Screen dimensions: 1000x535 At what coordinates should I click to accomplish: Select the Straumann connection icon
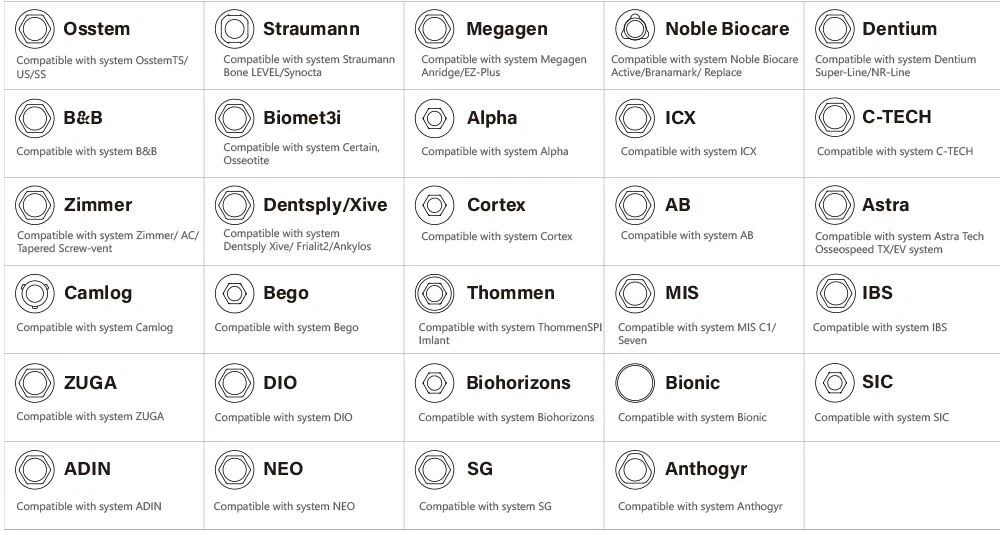tap(234, 29)
